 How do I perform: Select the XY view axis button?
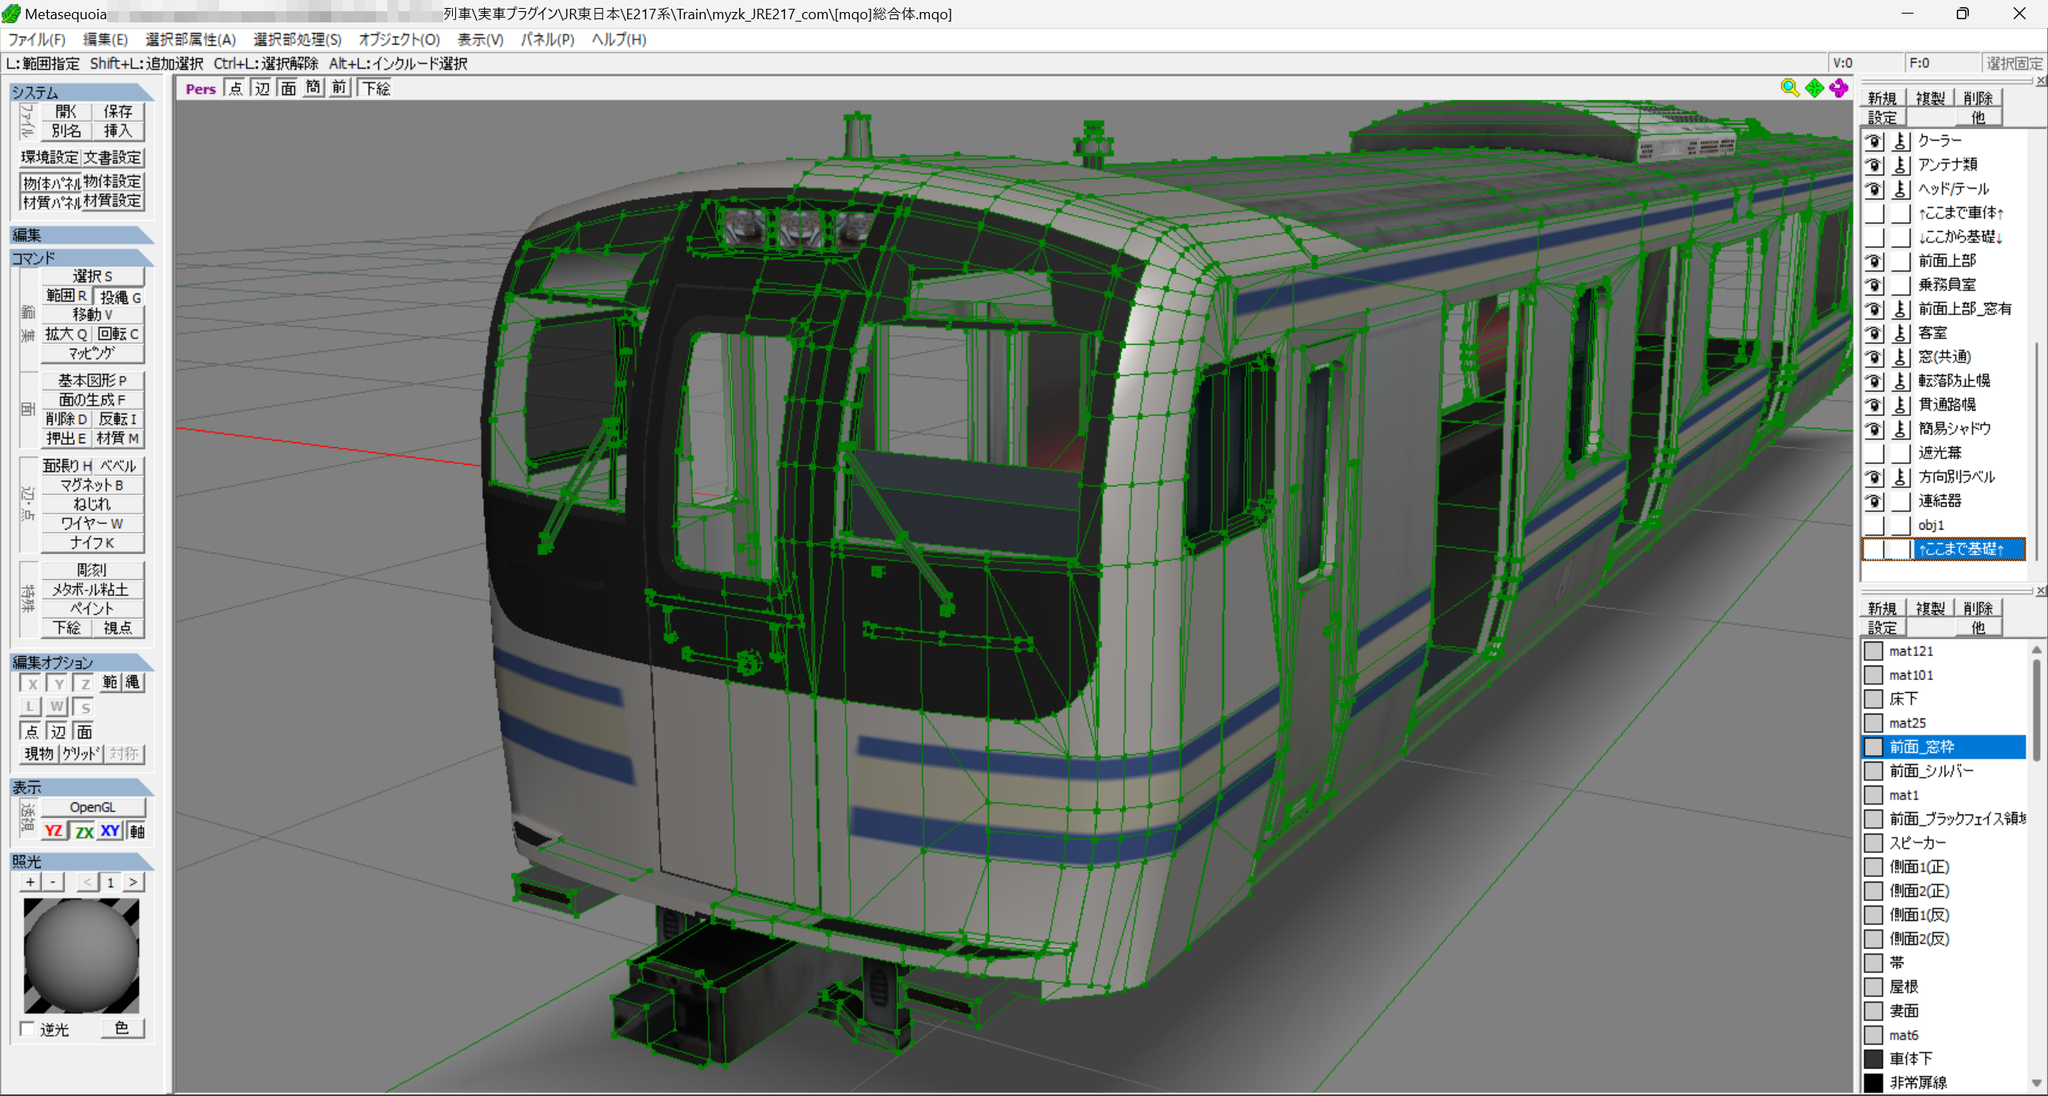[110, 831]
